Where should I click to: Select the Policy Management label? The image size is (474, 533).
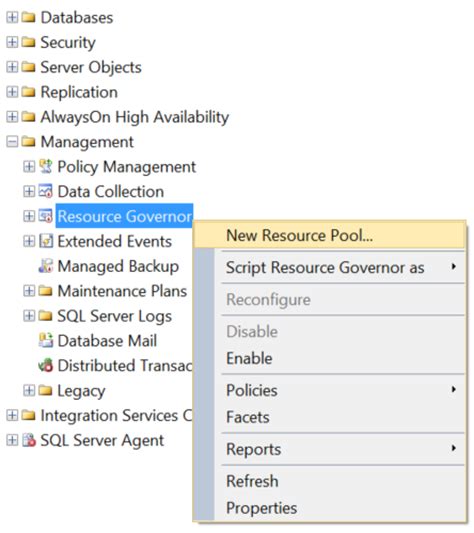[127, 167]
